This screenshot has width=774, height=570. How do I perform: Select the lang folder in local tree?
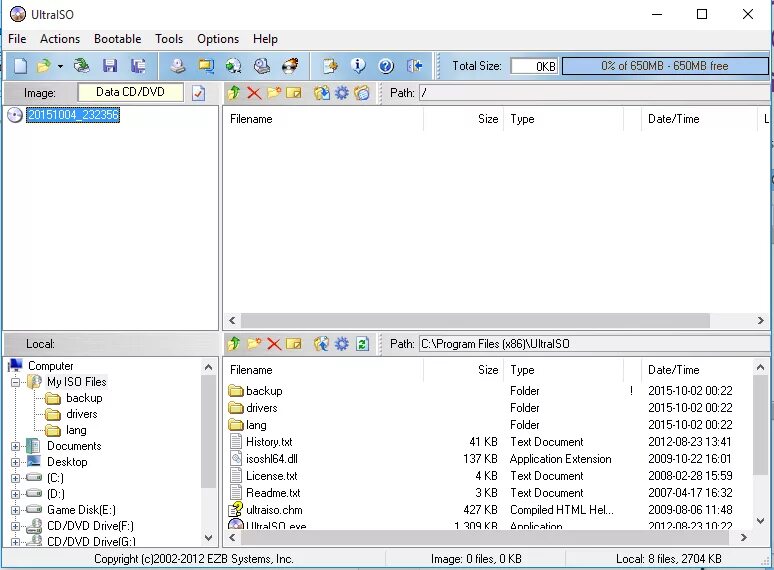pyautogui.click(x=76, y=430)
